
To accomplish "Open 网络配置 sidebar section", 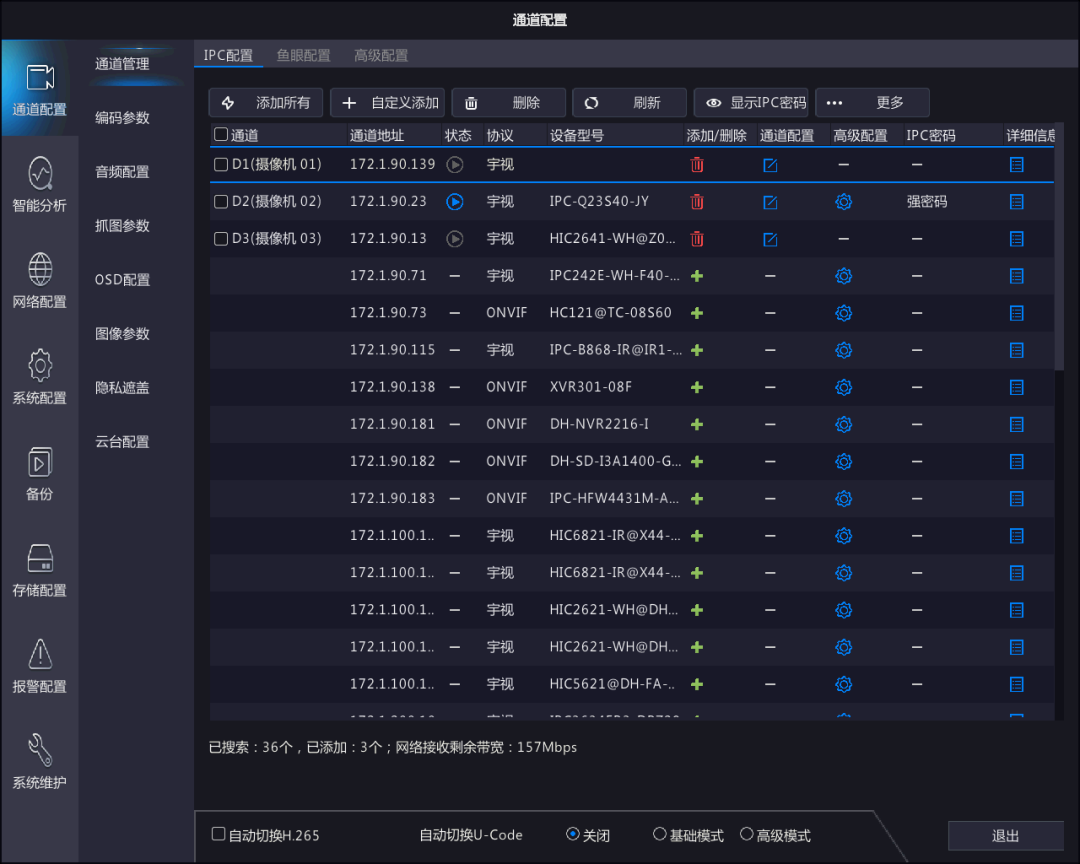I will coord(39,281).
